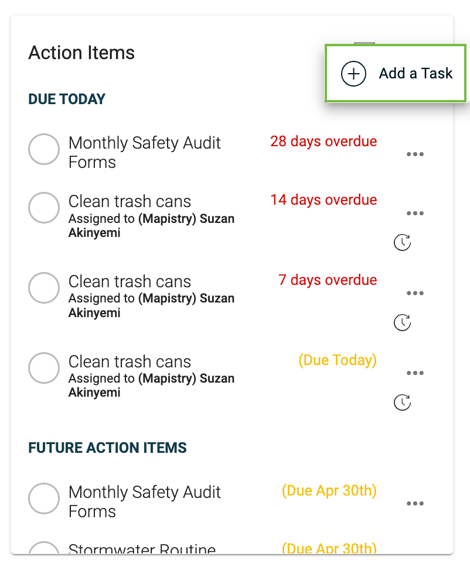Select the Add a Task menu option
Screen dimensions: 470x564
pos(396,73)
